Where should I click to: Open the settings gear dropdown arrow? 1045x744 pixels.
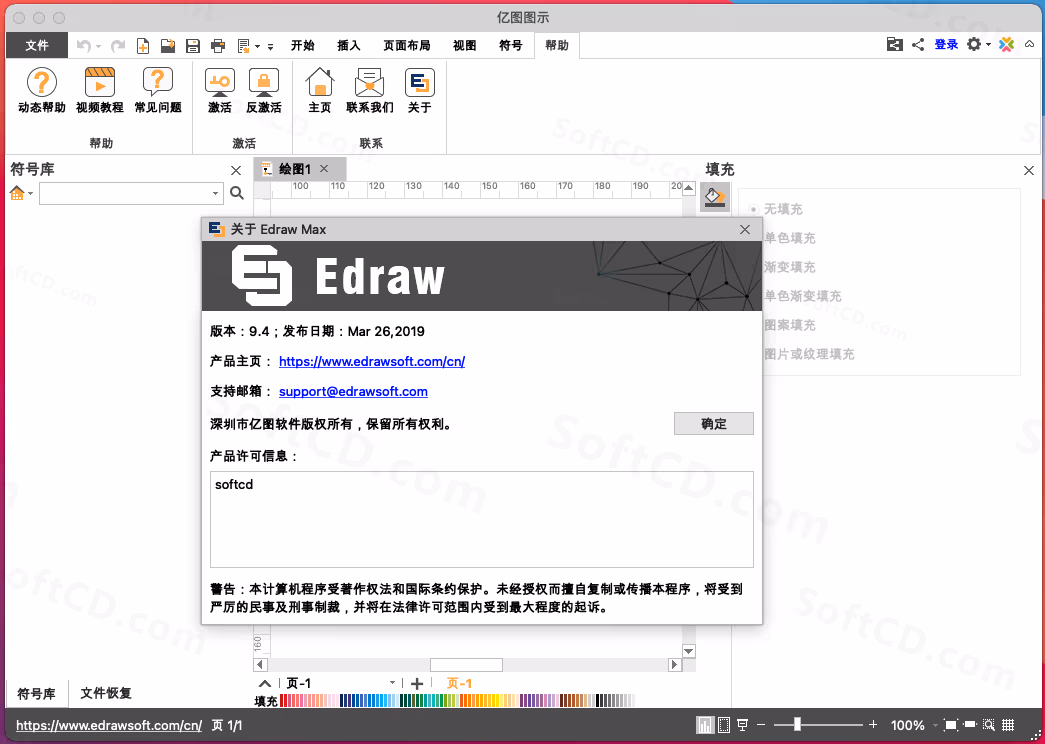pyautogui.click(x=988, y=45)
